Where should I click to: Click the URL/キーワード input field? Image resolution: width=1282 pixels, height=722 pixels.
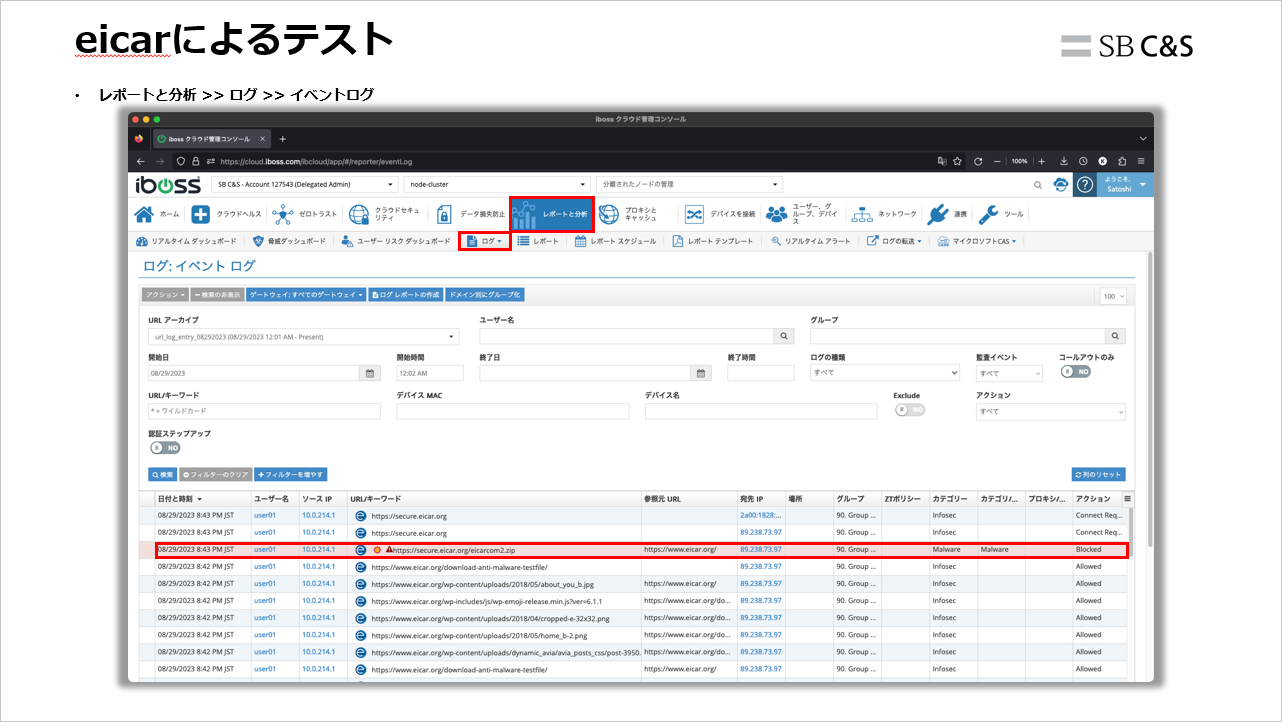pos(265,411)
